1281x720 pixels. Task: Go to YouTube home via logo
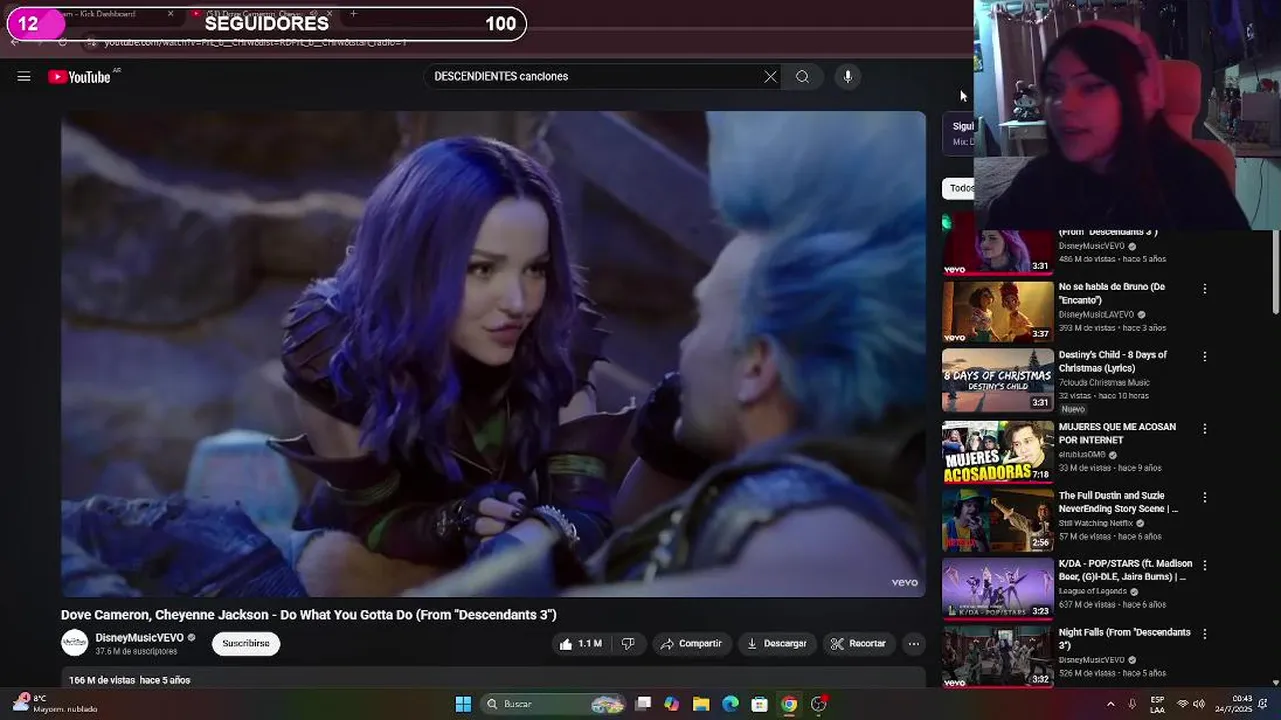(80, 77)
